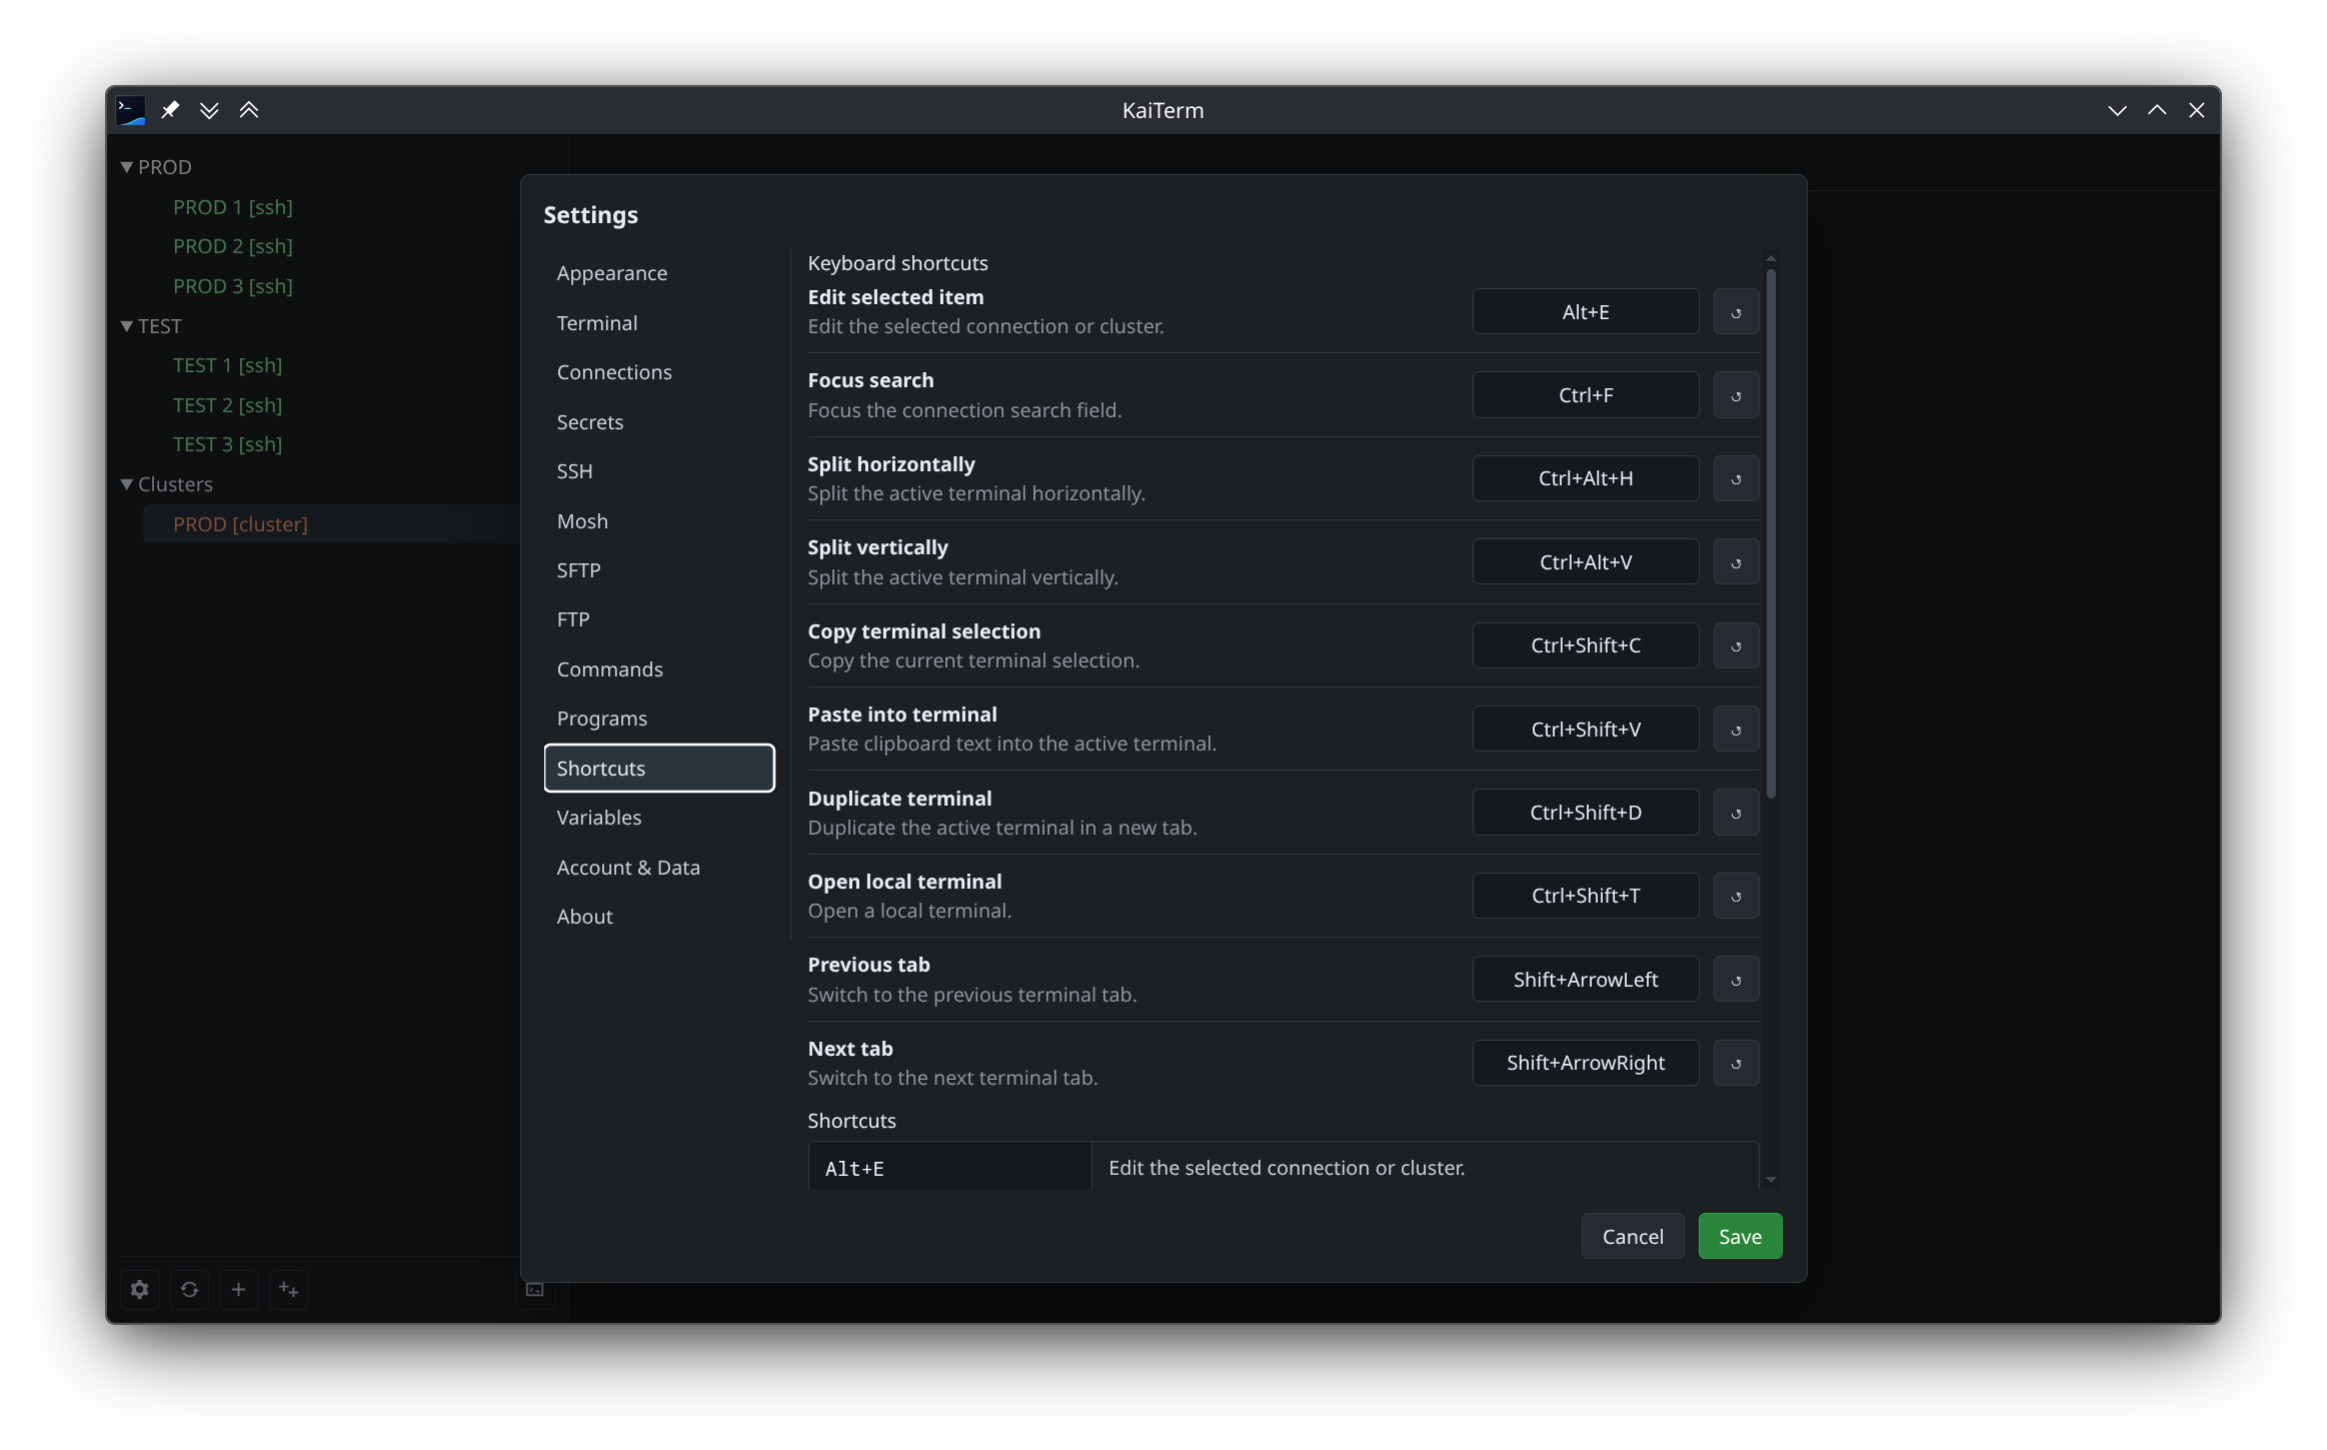Click the KaiTerm app icon in title bar
Screen dimensions: 2327x1450
(x=131, y=110)
